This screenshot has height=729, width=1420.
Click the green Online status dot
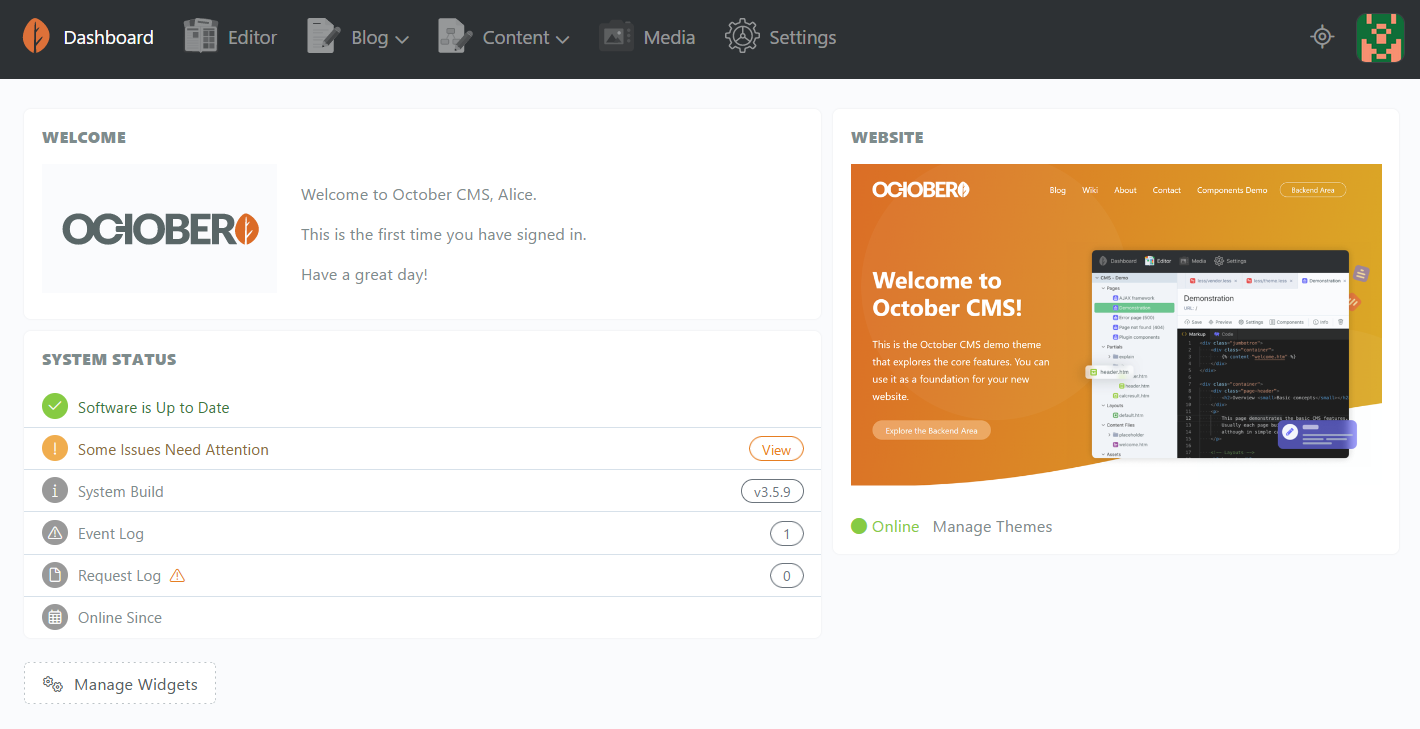(859, 526)
